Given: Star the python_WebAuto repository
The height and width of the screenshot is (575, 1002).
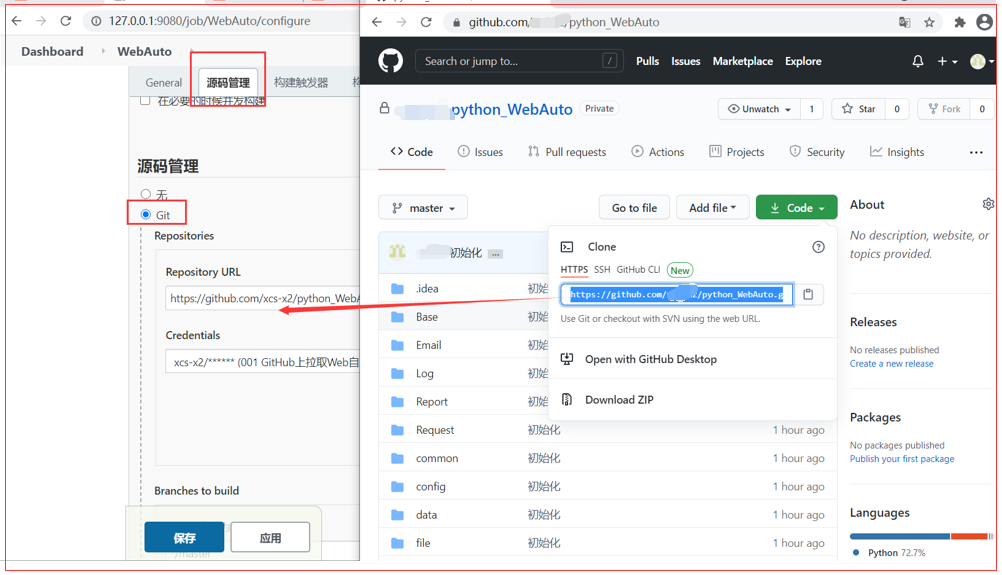Looking at the screenshot, I should click(859, 109).
